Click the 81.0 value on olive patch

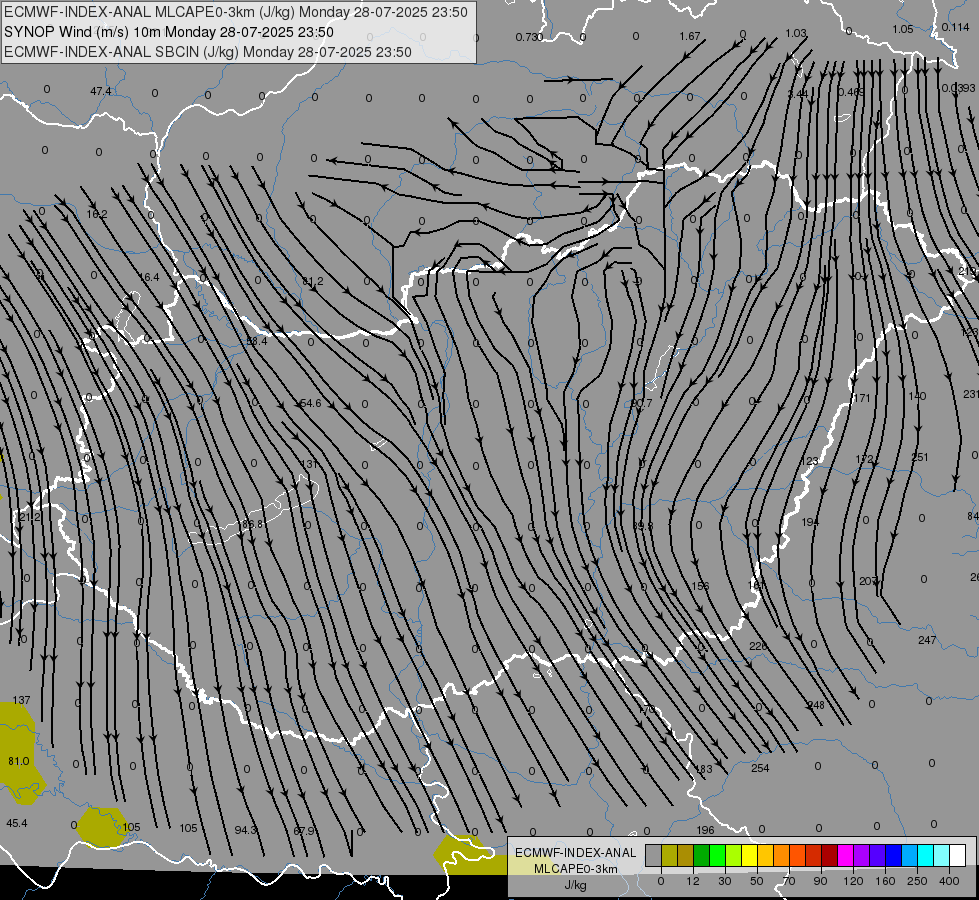(19, 761)
